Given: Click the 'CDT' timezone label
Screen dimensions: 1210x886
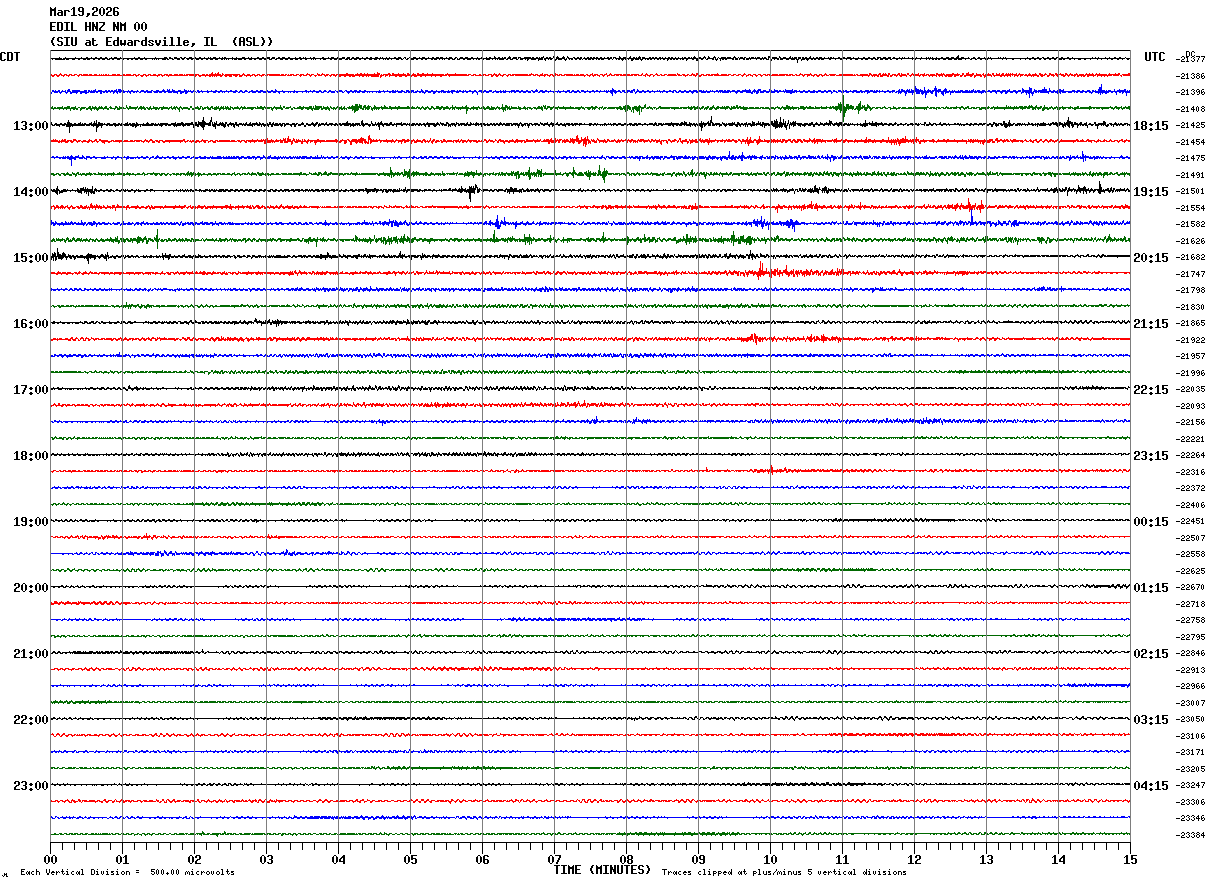Looking at the screenshot, I should pyautogui.click(x=10, y=57).
